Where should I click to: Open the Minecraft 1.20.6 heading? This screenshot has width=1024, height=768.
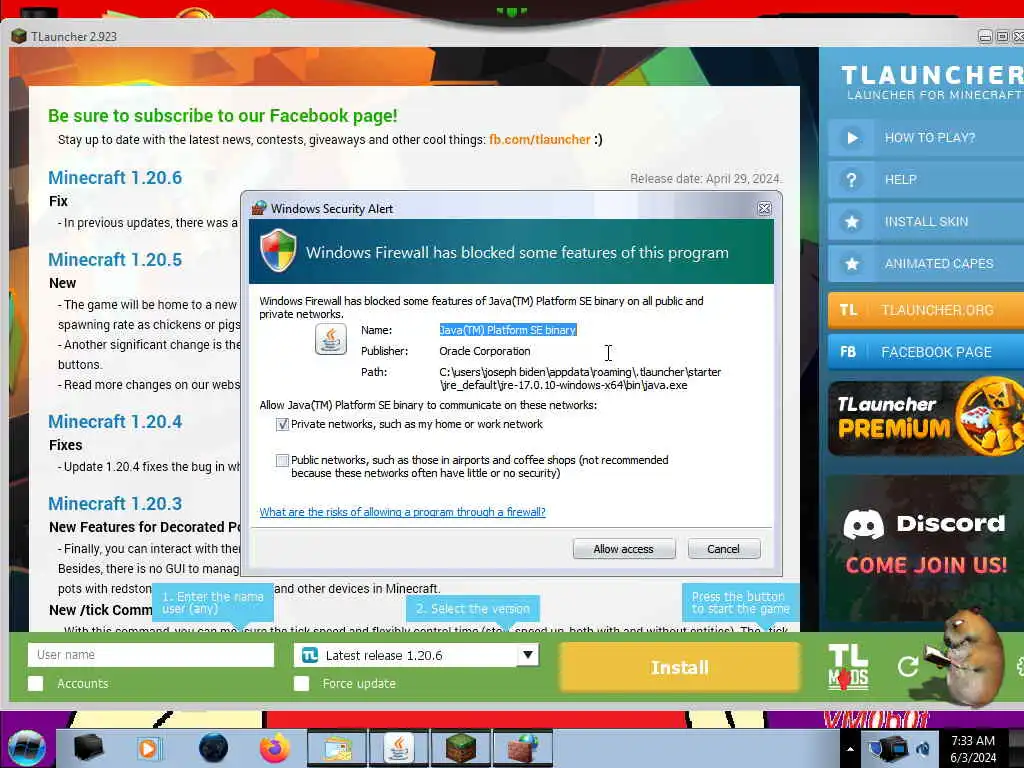115,178
